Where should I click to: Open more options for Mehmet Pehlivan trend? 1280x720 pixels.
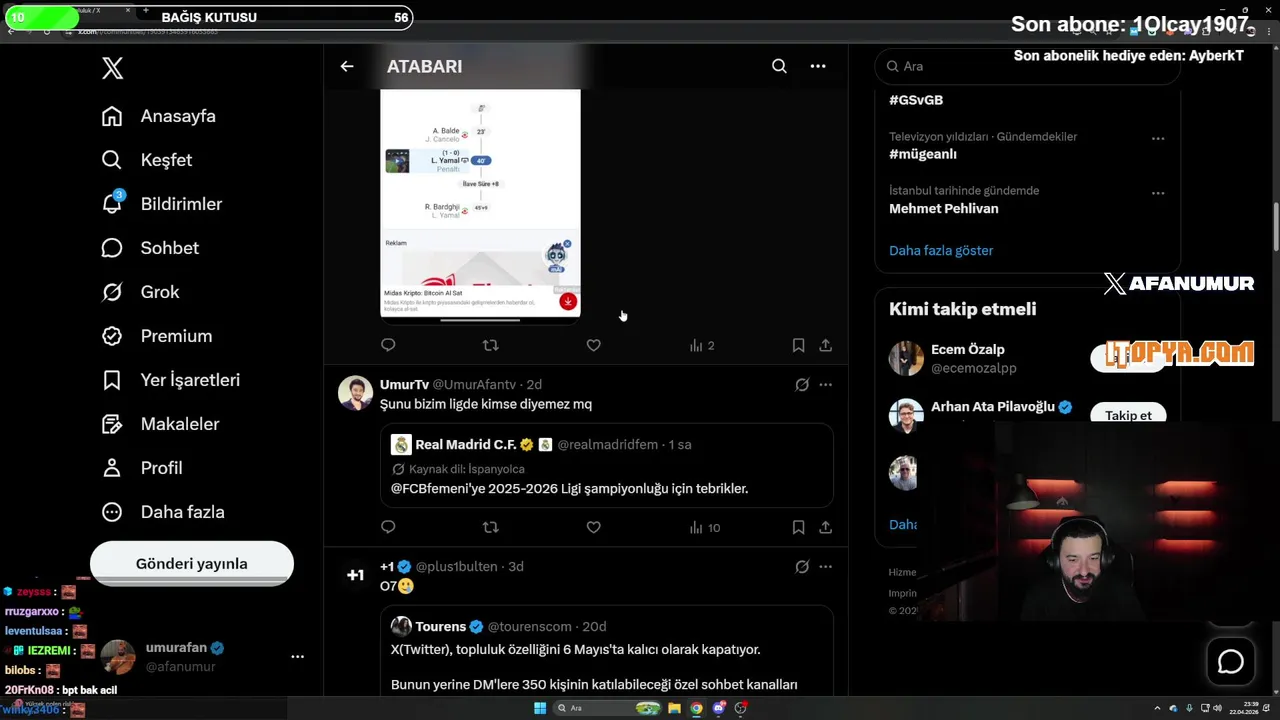coord(1158,193)
